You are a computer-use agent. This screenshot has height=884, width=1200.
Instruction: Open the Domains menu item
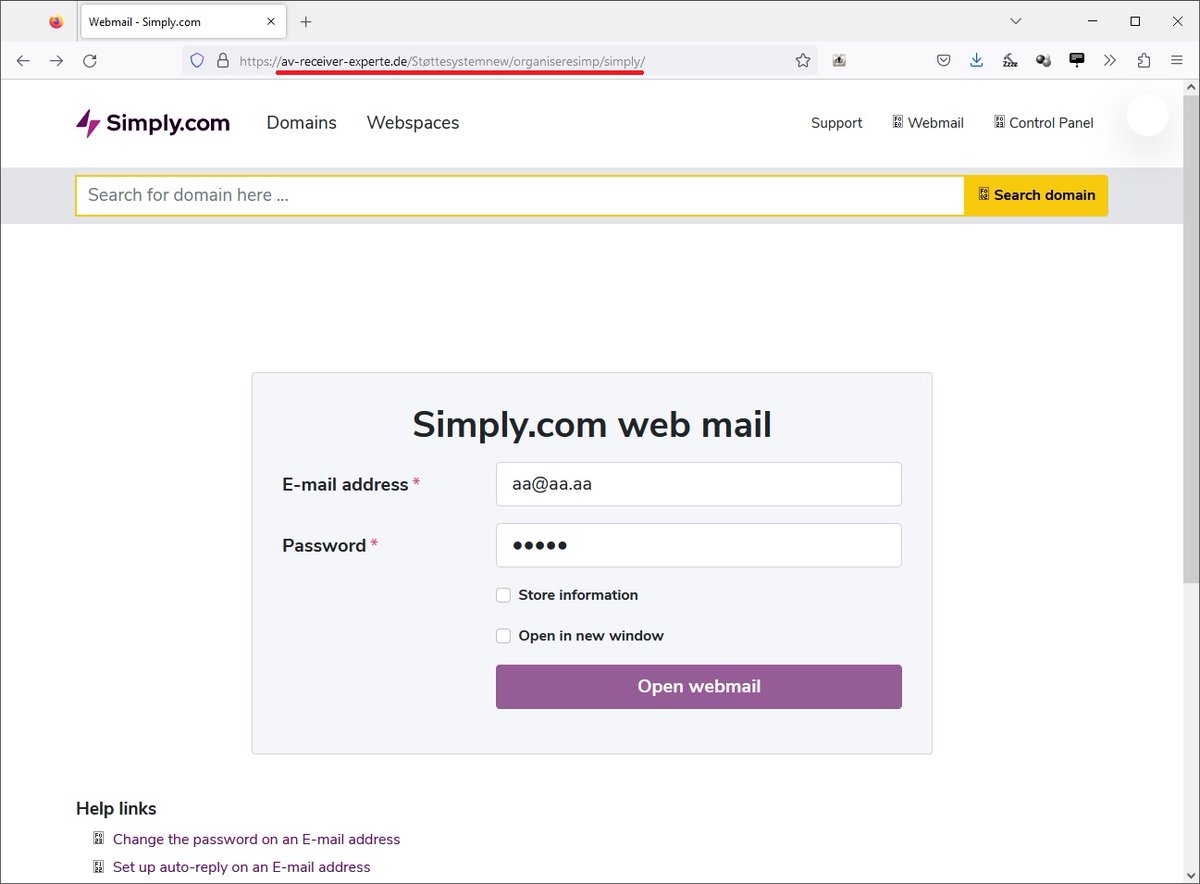[x=301, y=123]
